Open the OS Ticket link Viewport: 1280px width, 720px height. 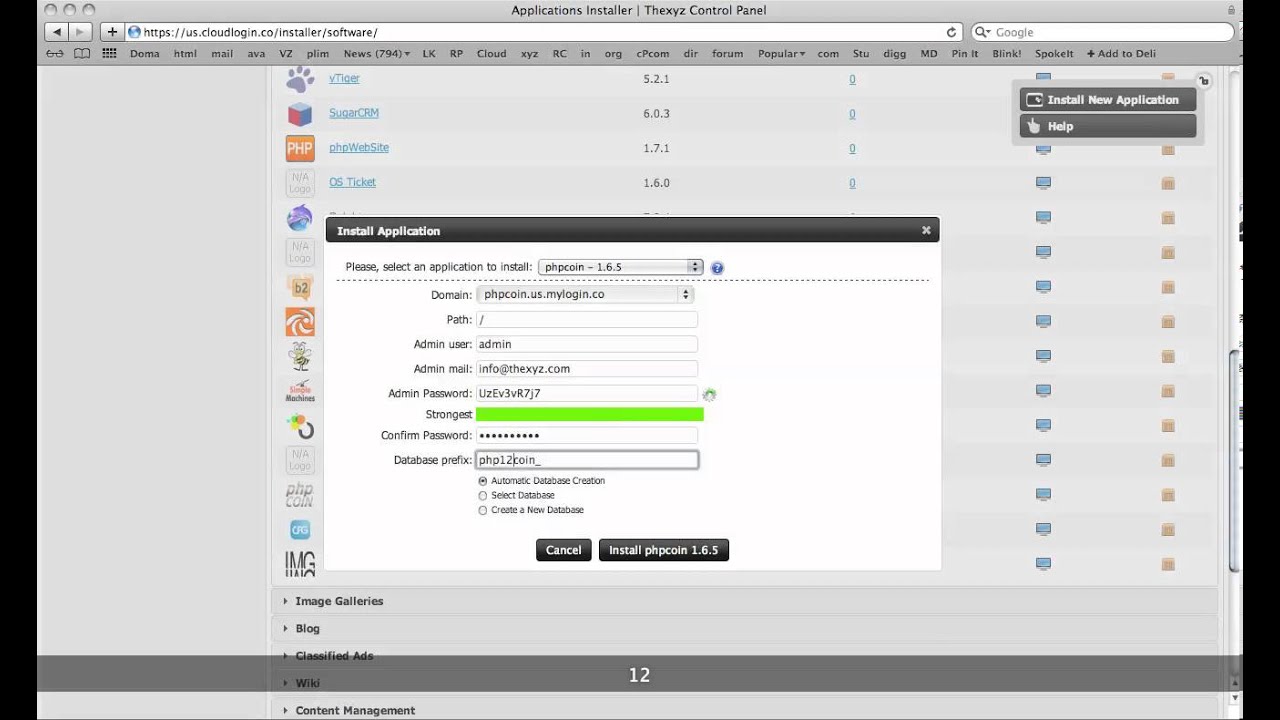tap(353, 182)
